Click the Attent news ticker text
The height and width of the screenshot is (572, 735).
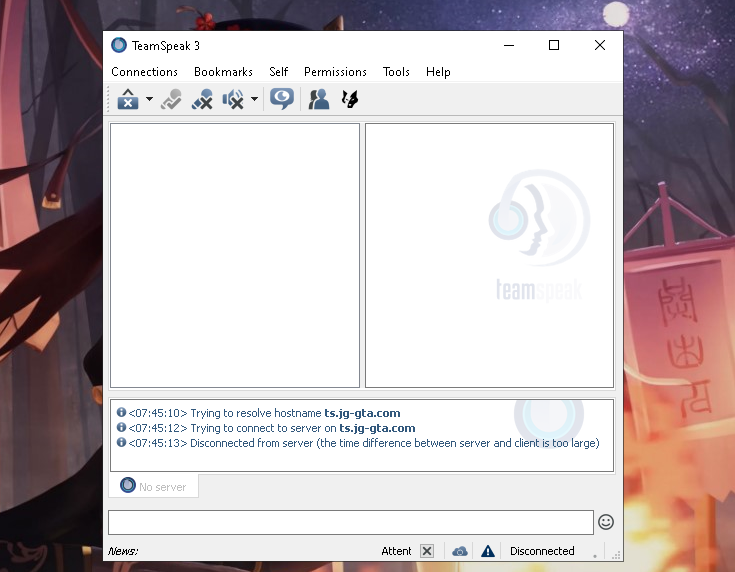(x=396, y=551)
